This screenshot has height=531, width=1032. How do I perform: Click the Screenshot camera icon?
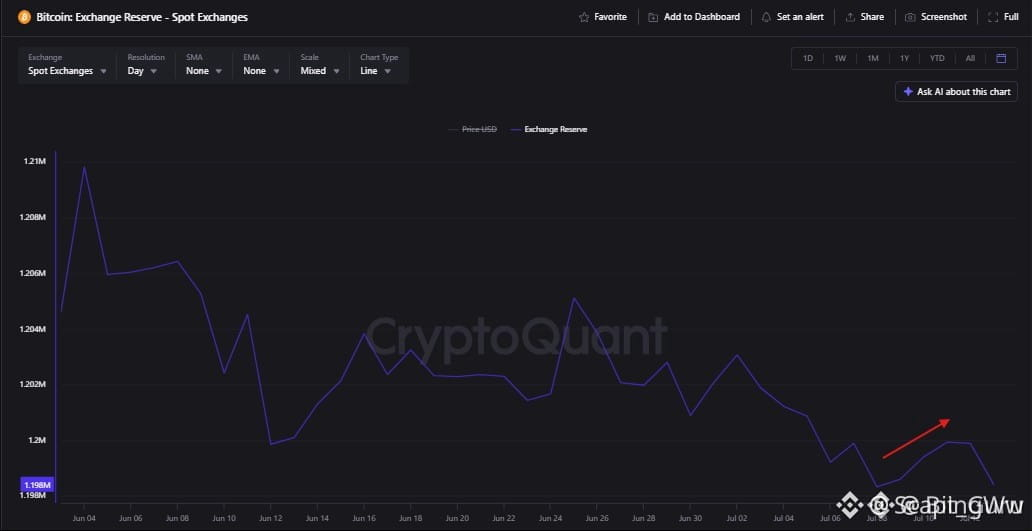[910, 17]
